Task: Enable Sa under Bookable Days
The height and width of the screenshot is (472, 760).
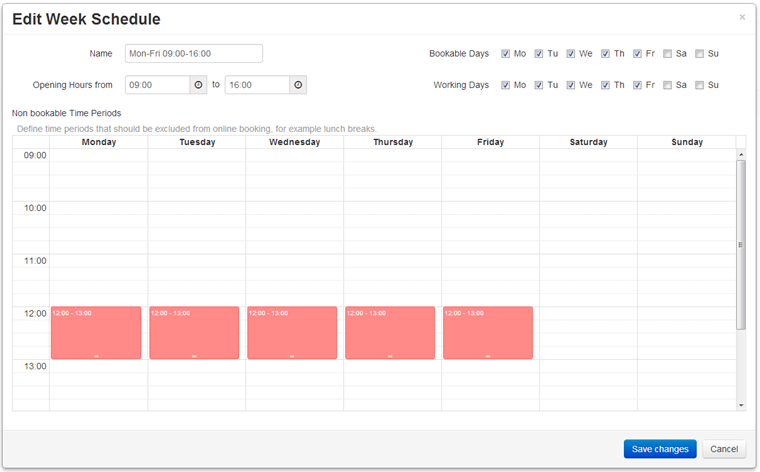Action: pos(667,54)
